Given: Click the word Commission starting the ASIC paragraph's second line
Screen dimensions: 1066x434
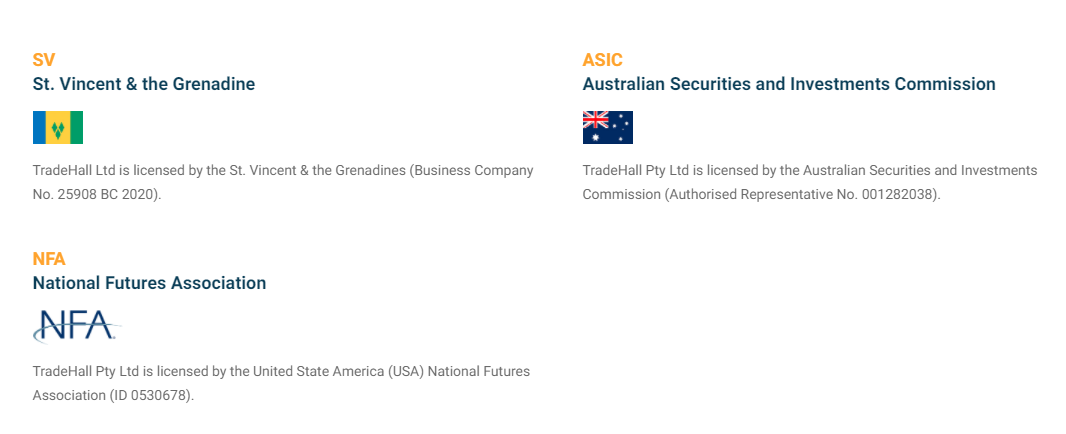Looking at the screenshot, I should [x=621, y=194].
